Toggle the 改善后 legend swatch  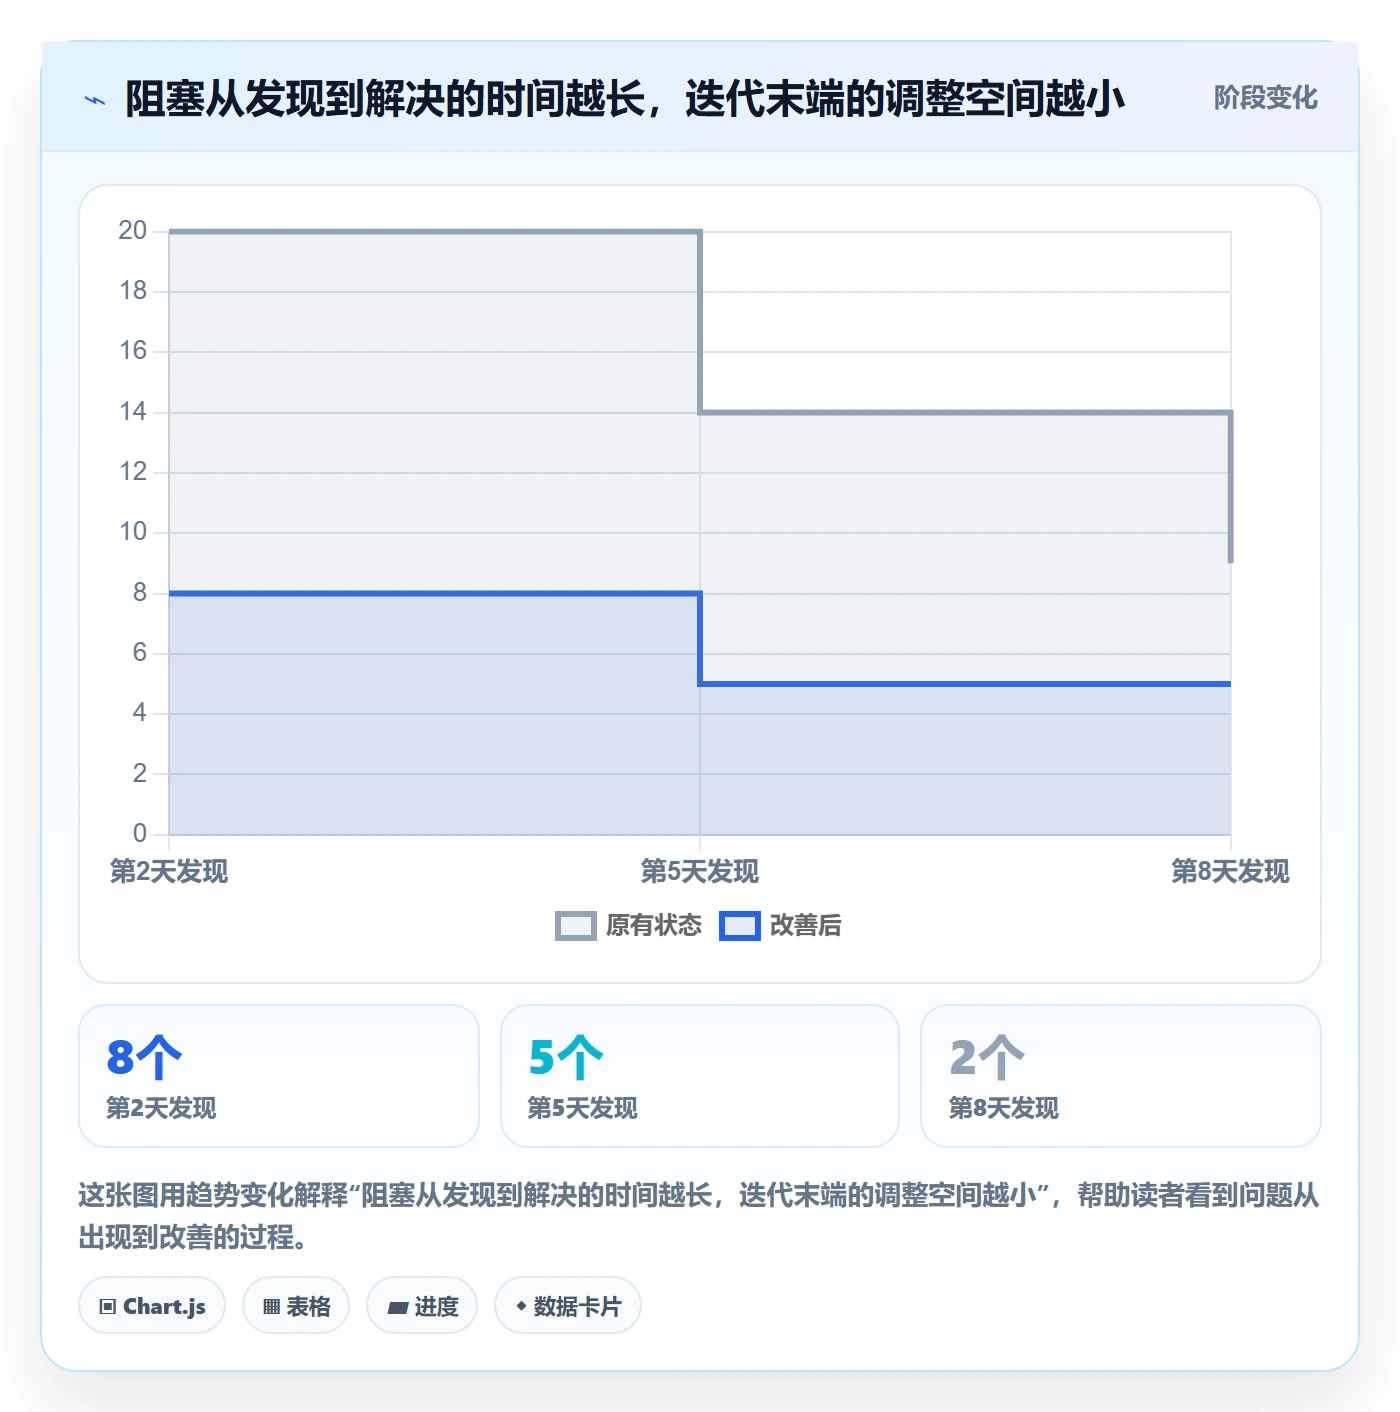(x=740, y=926)
